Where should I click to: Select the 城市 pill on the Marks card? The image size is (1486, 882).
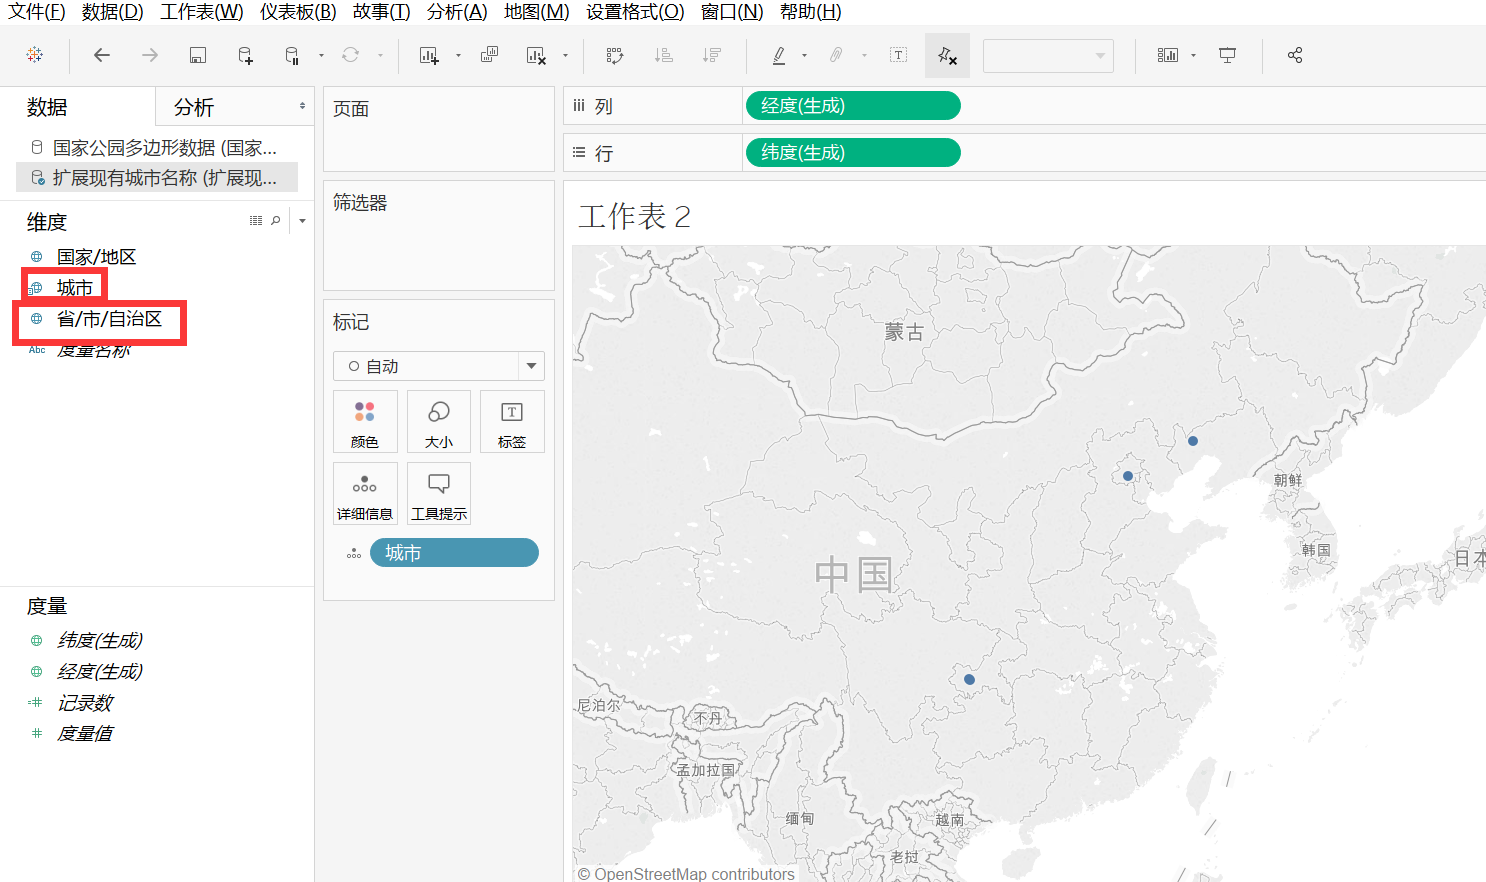454,552
